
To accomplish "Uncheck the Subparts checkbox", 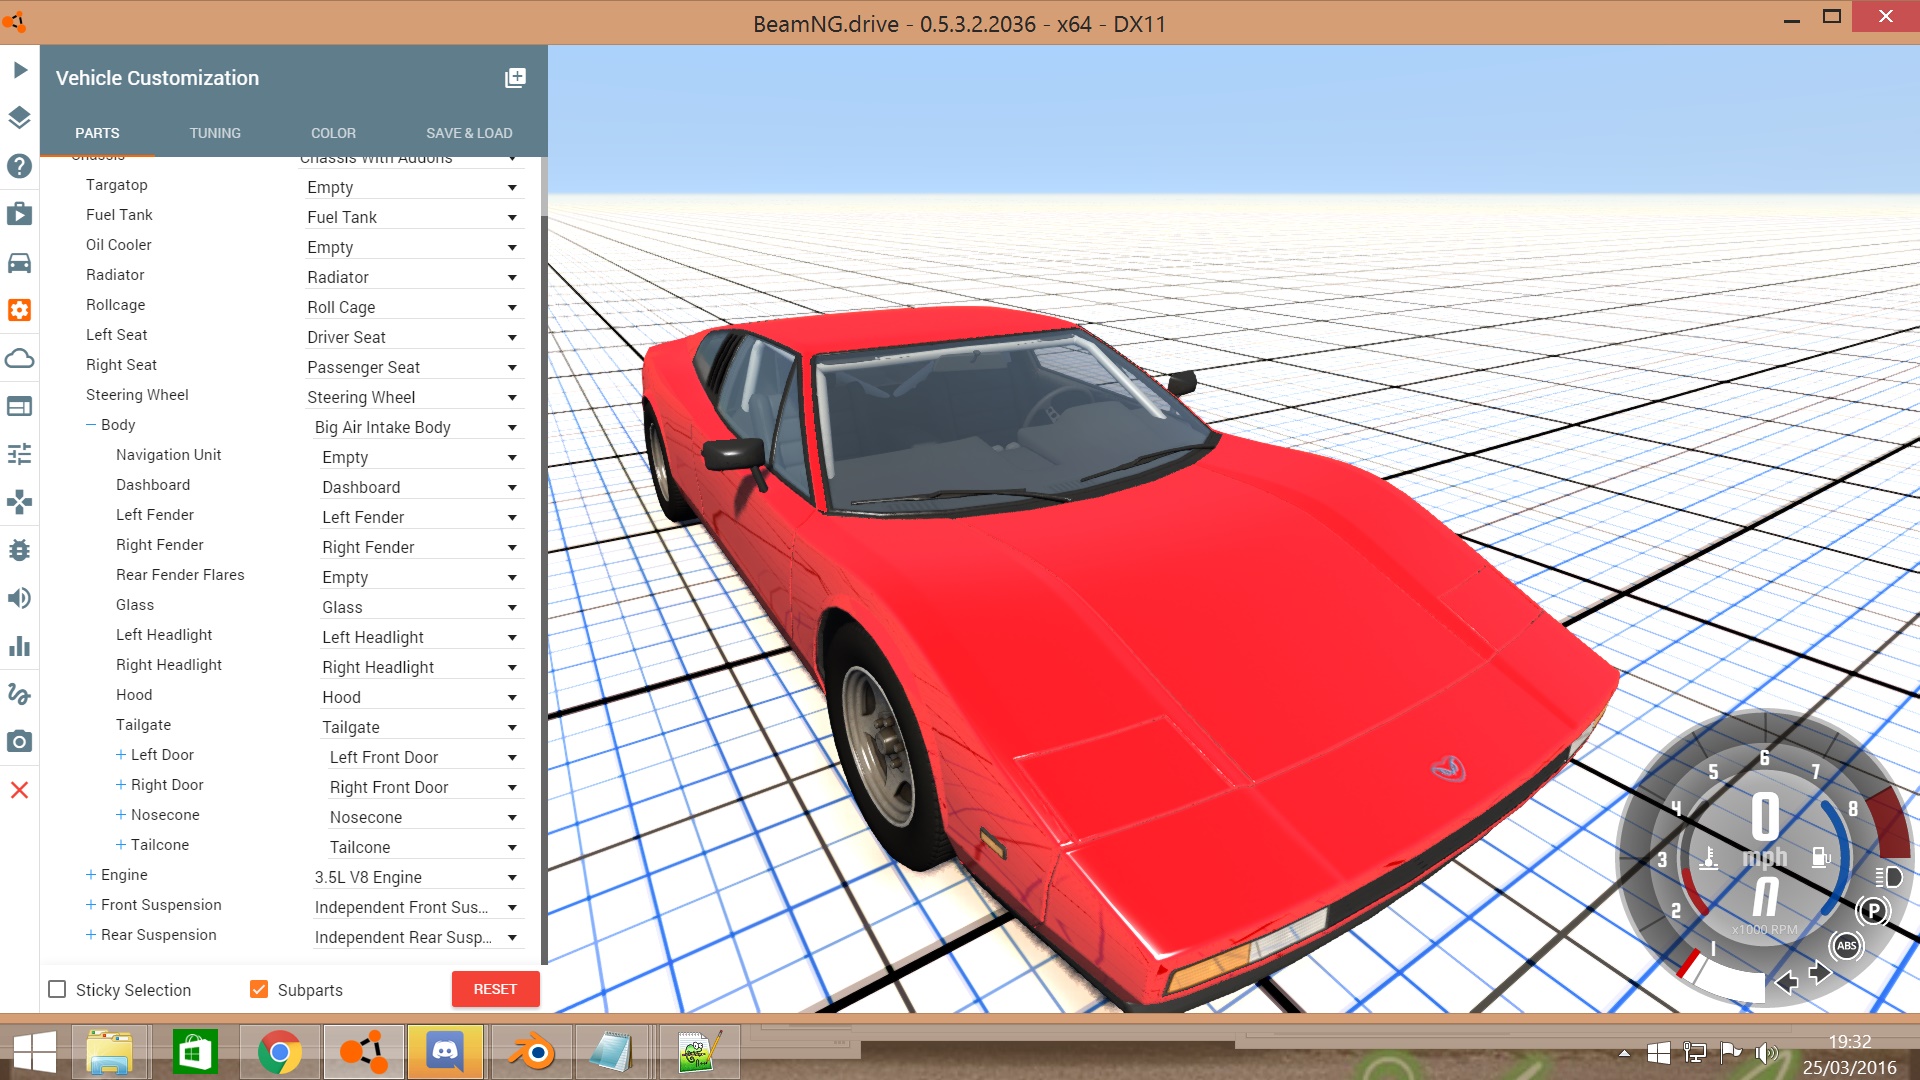I will (x=259, y=989).
